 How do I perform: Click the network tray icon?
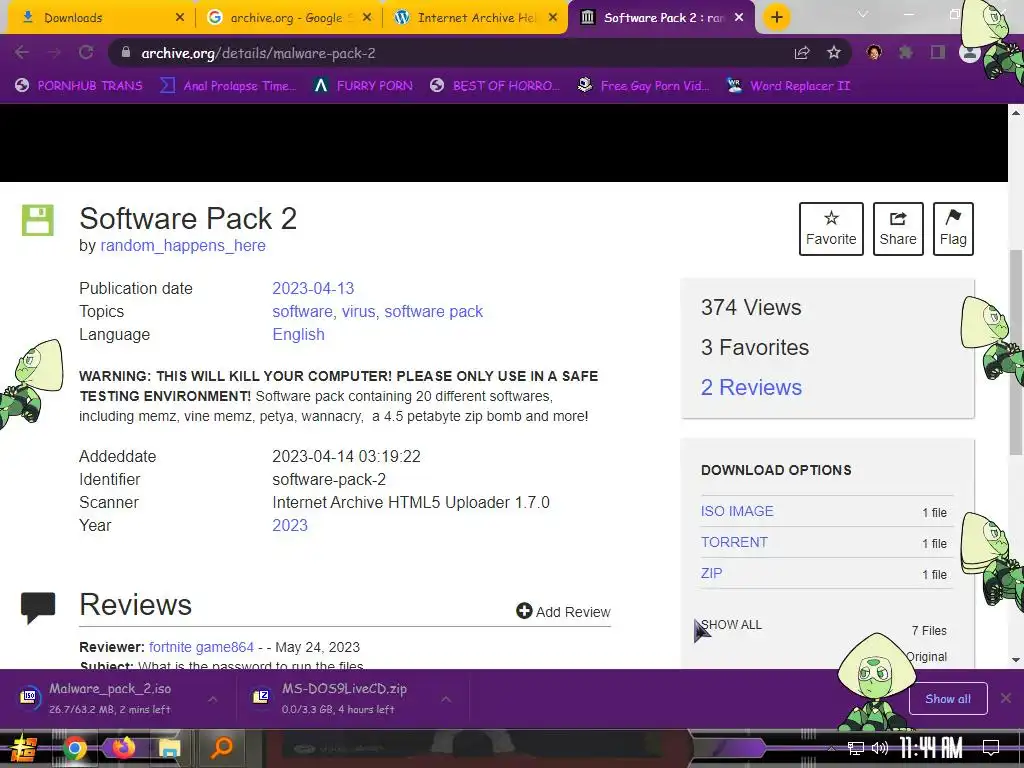pos(856,748)
